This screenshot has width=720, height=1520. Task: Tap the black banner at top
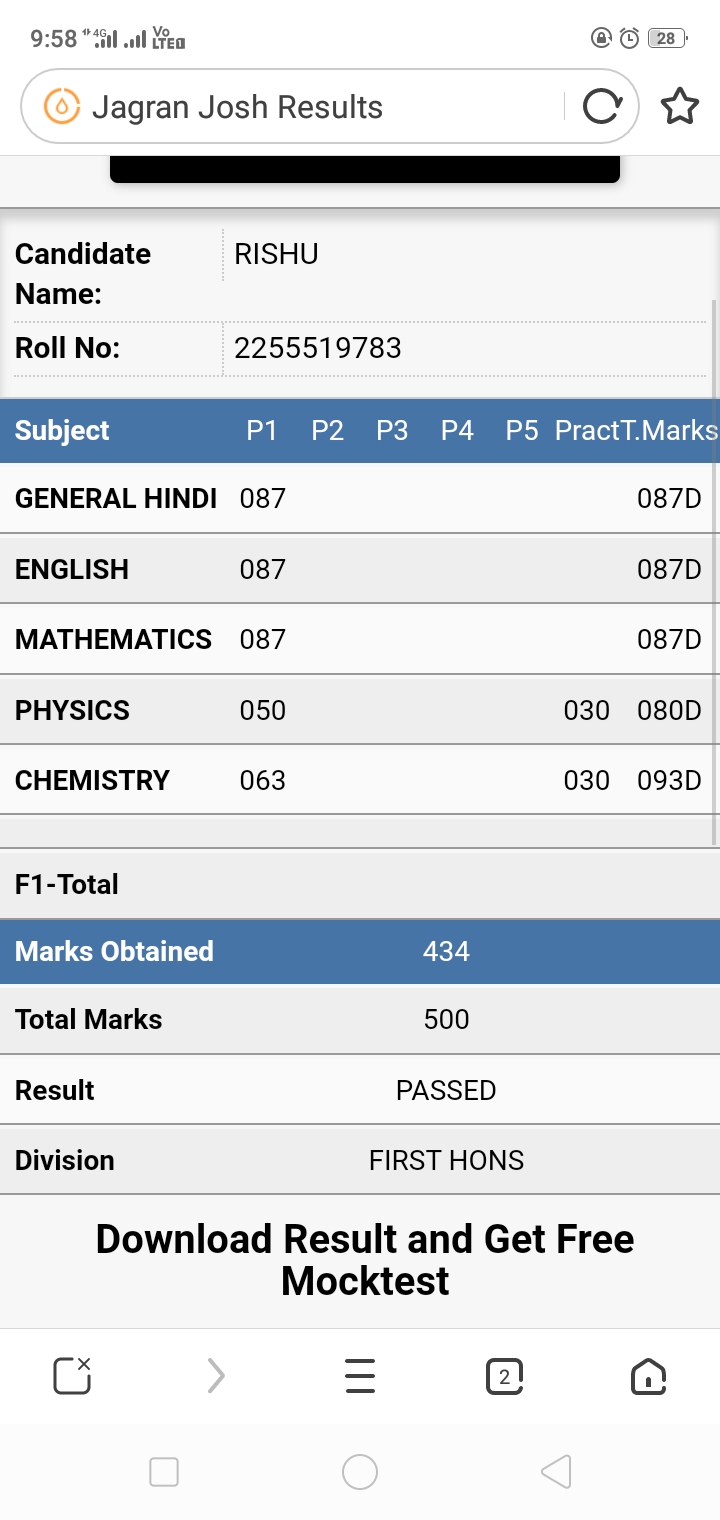365,169
